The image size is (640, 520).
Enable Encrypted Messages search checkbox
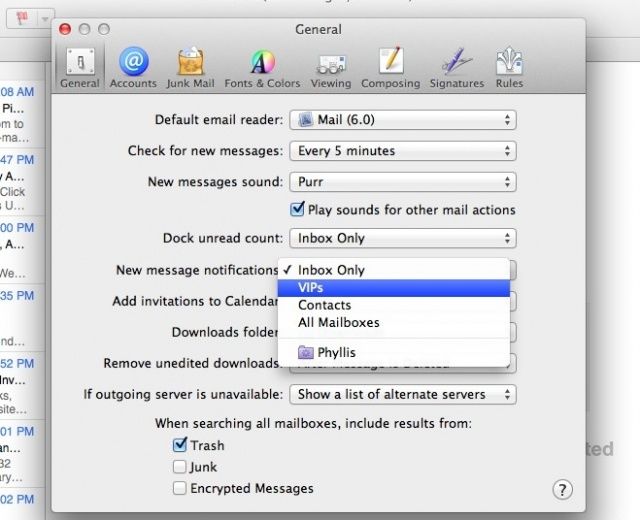click(x=180, y=488)
